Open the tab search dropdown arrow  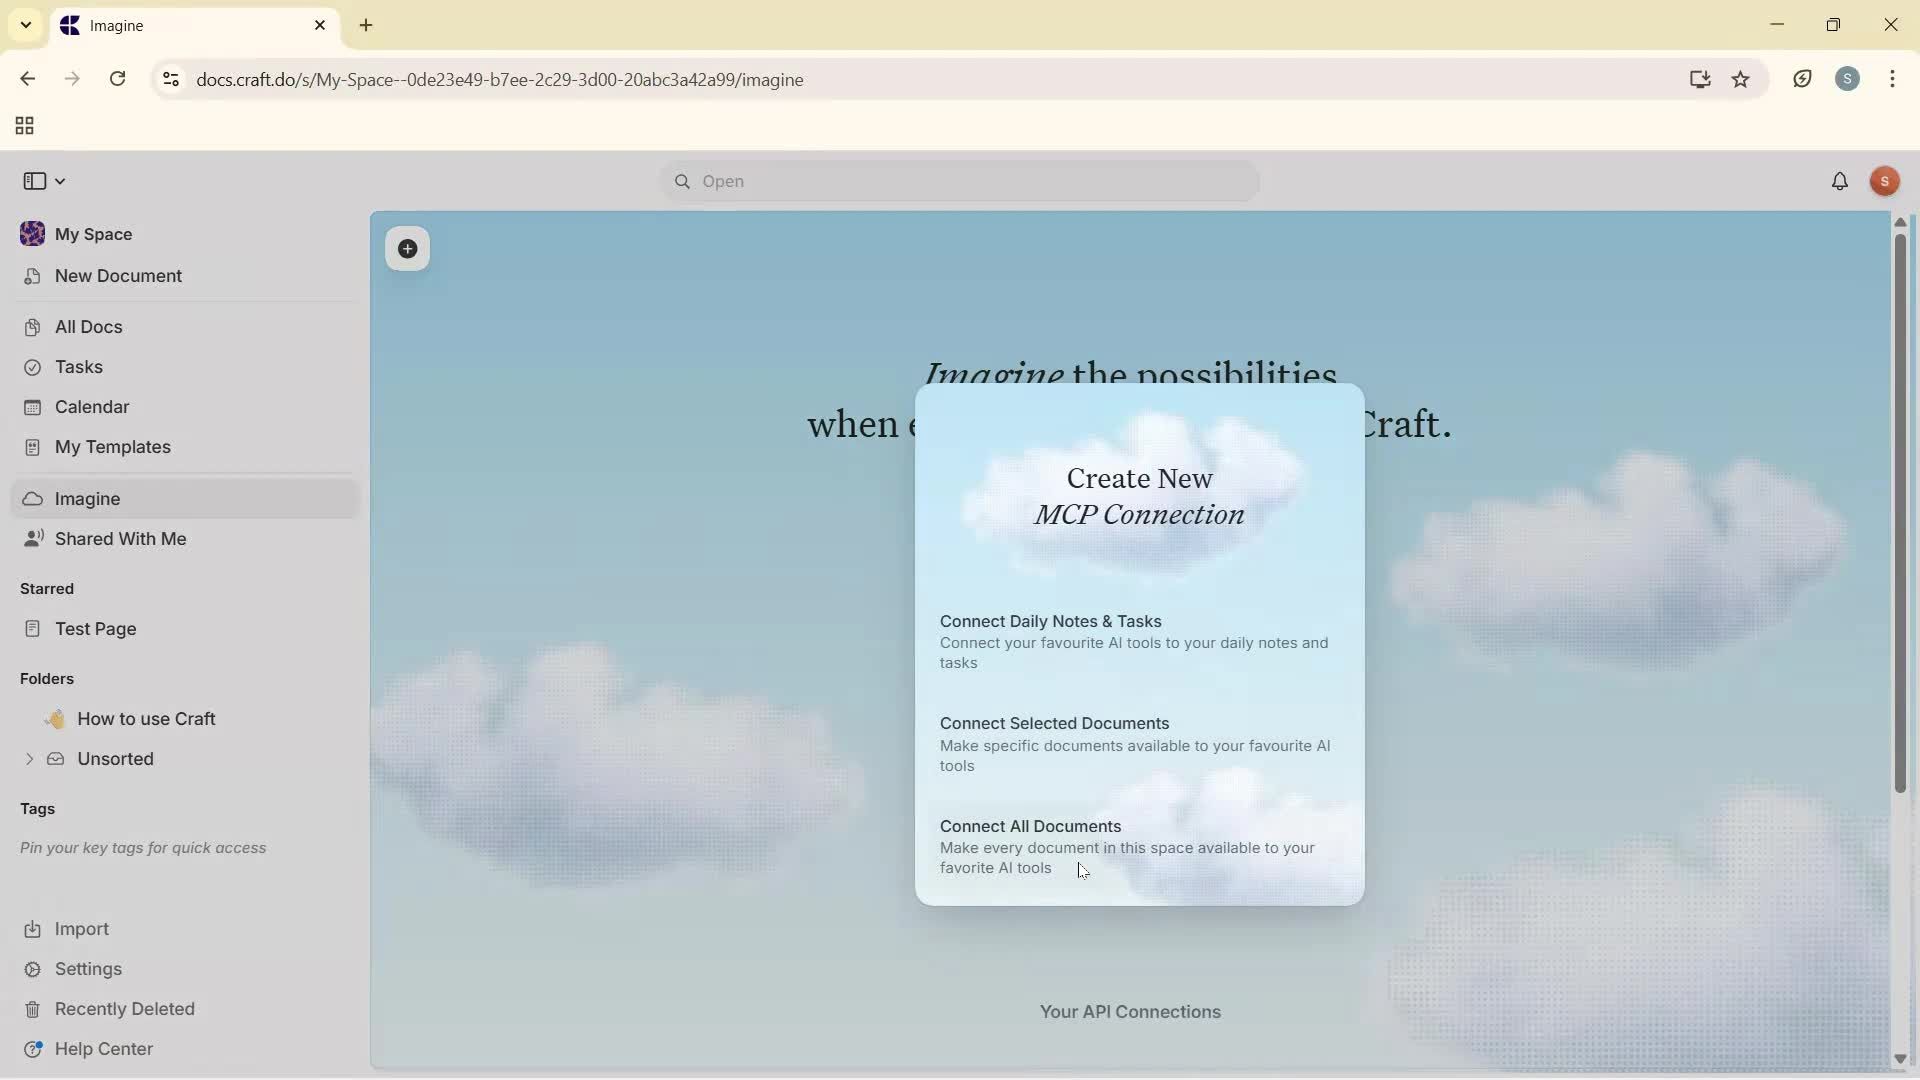(x=26, y=25)
